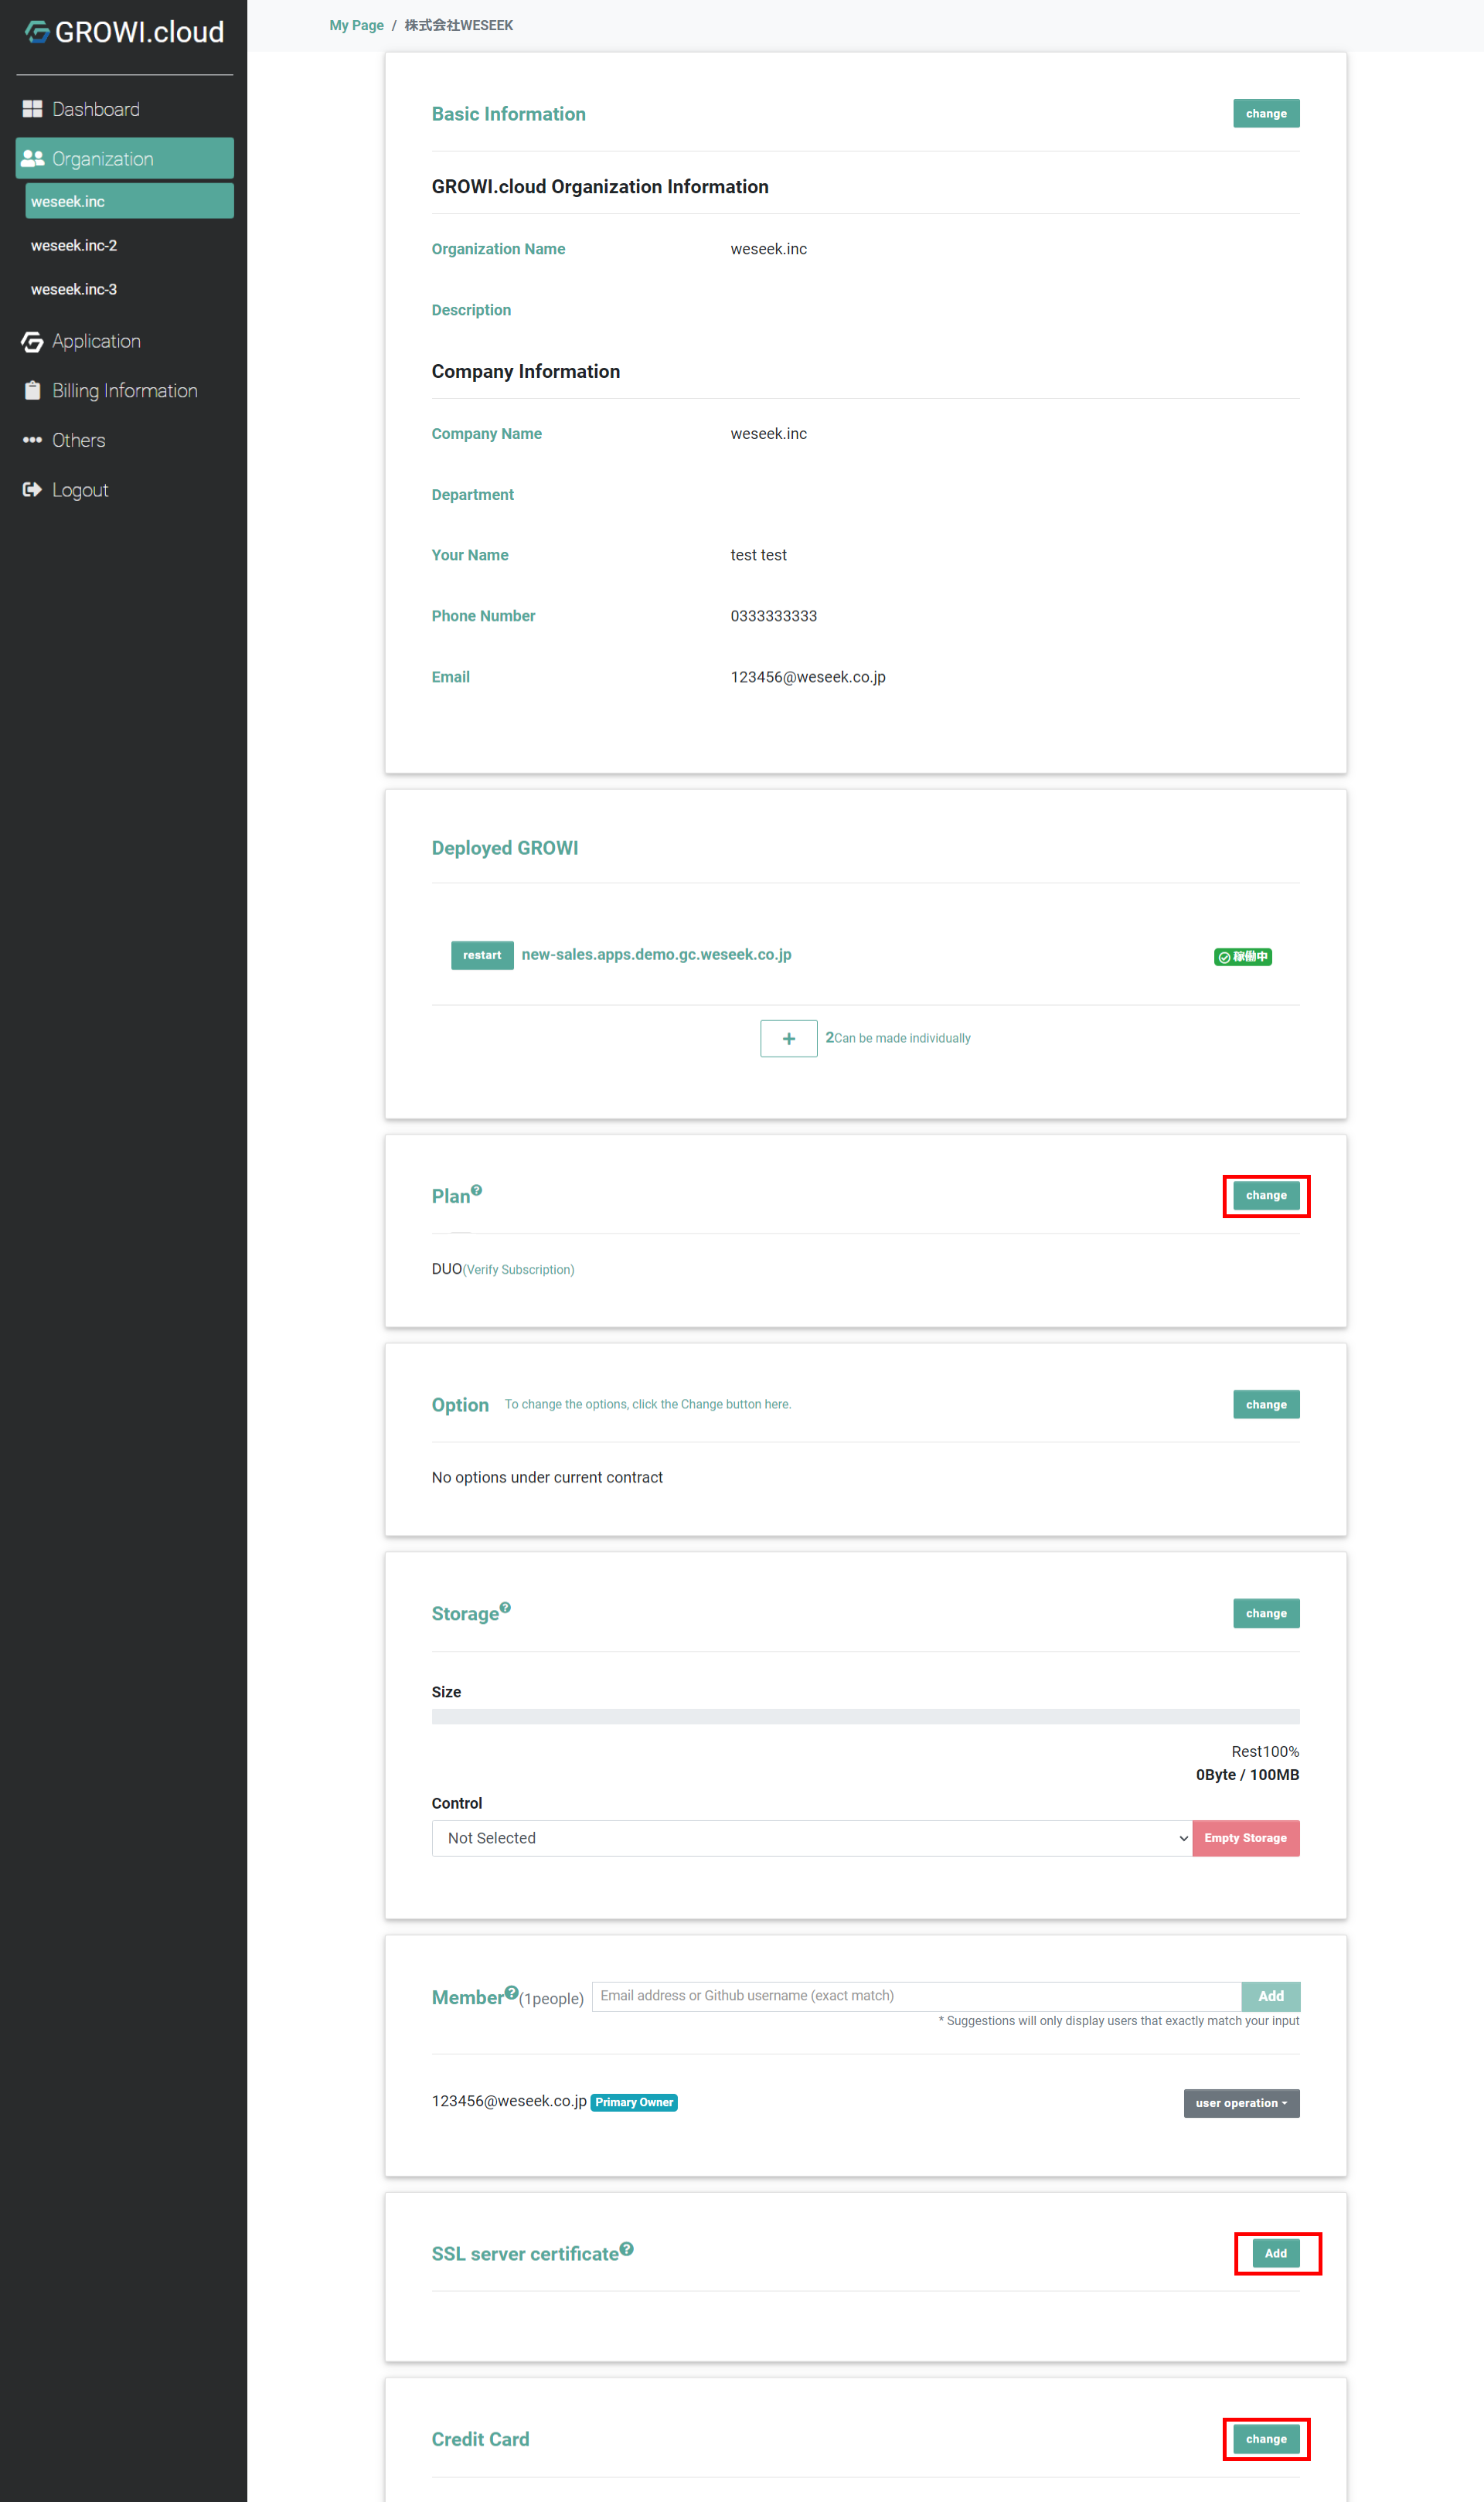Restart the new-sales GROWI app
The width and height of the screenshot is (1484, 2502).
tap(482, 955)
